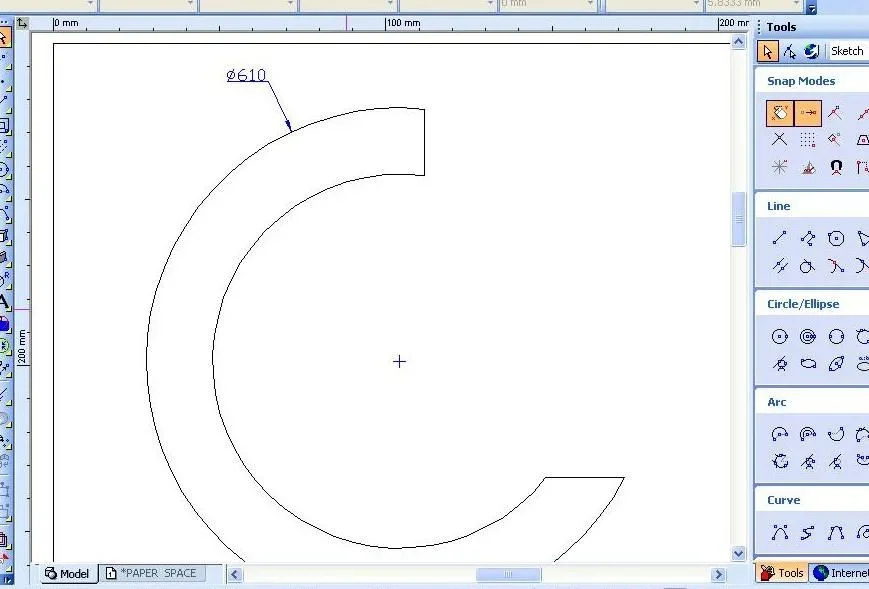Select the Double point circle tool
The width and height of the screenshot is (869, 589).
click(x=836, y=336)
